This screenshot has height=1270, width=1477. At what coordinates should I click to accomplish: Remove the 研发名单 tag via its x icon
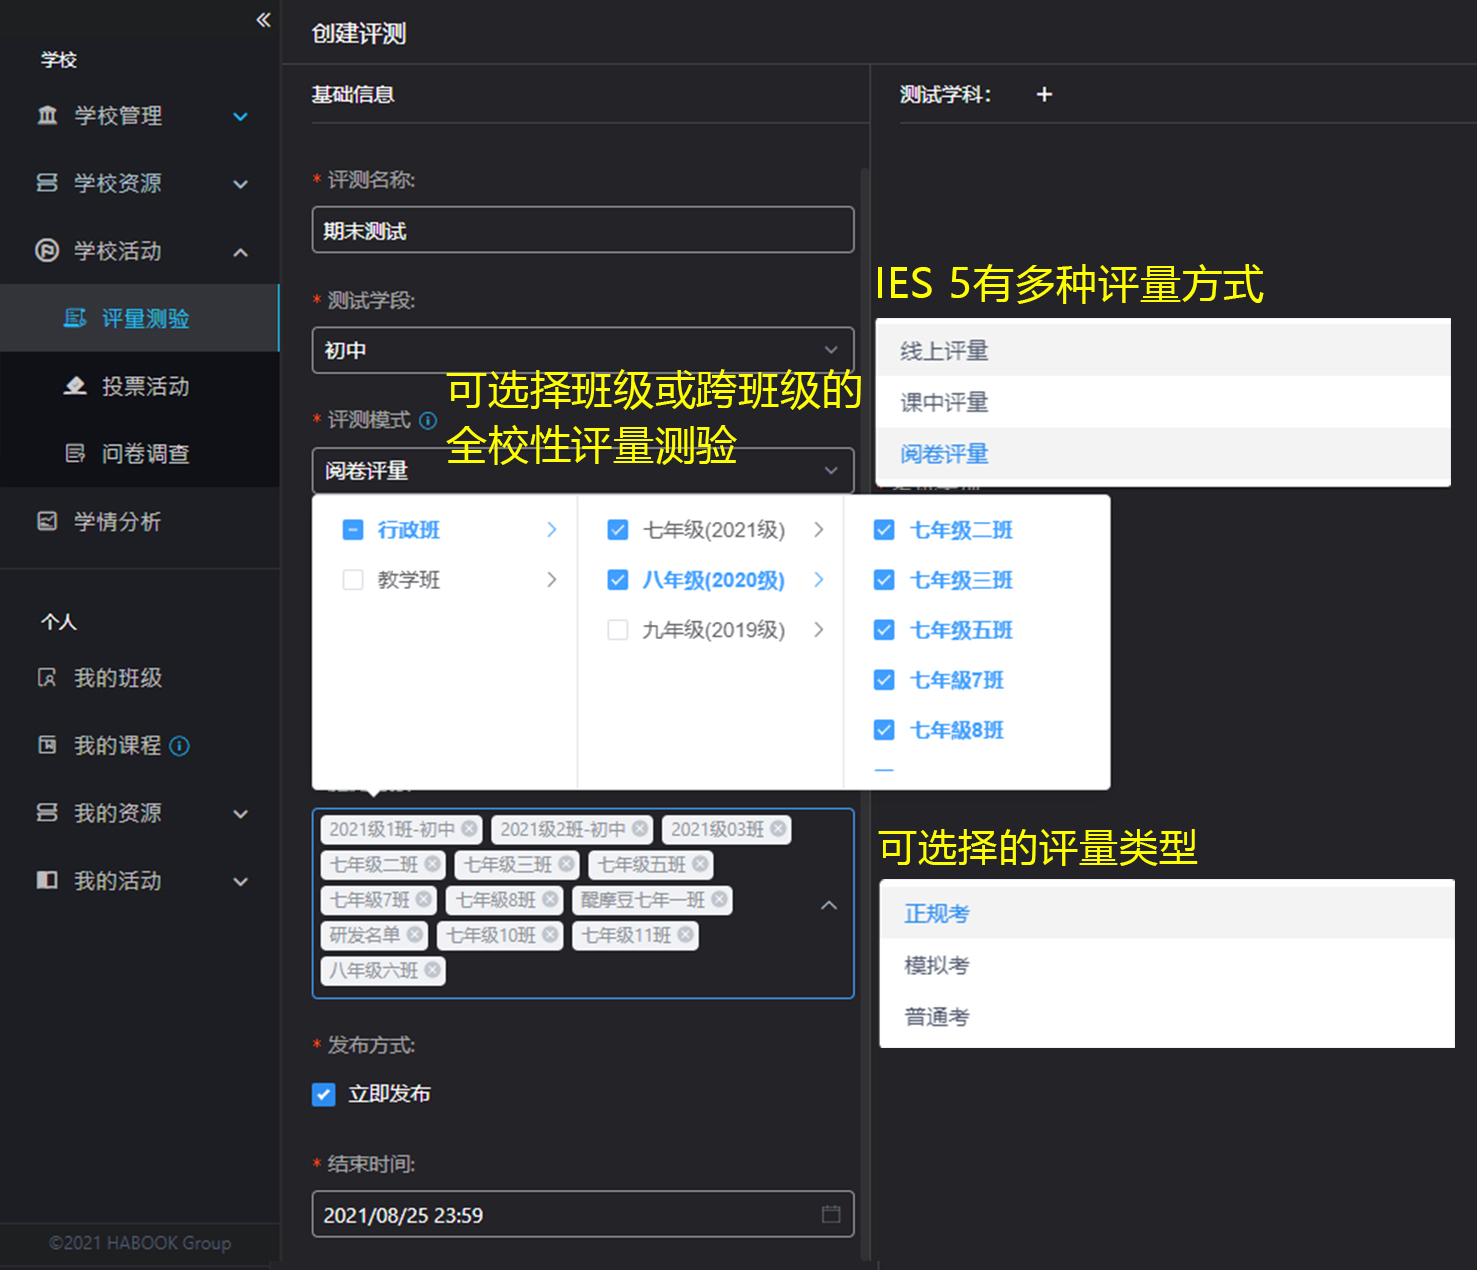pos(414,935)
